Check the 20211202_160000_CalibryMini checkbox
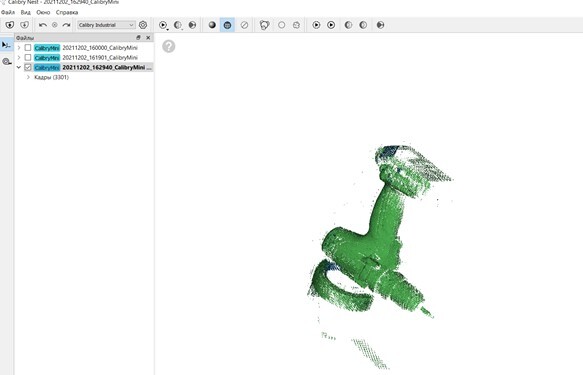The height and width of the screenshot is (375, 583). (28, 48)
